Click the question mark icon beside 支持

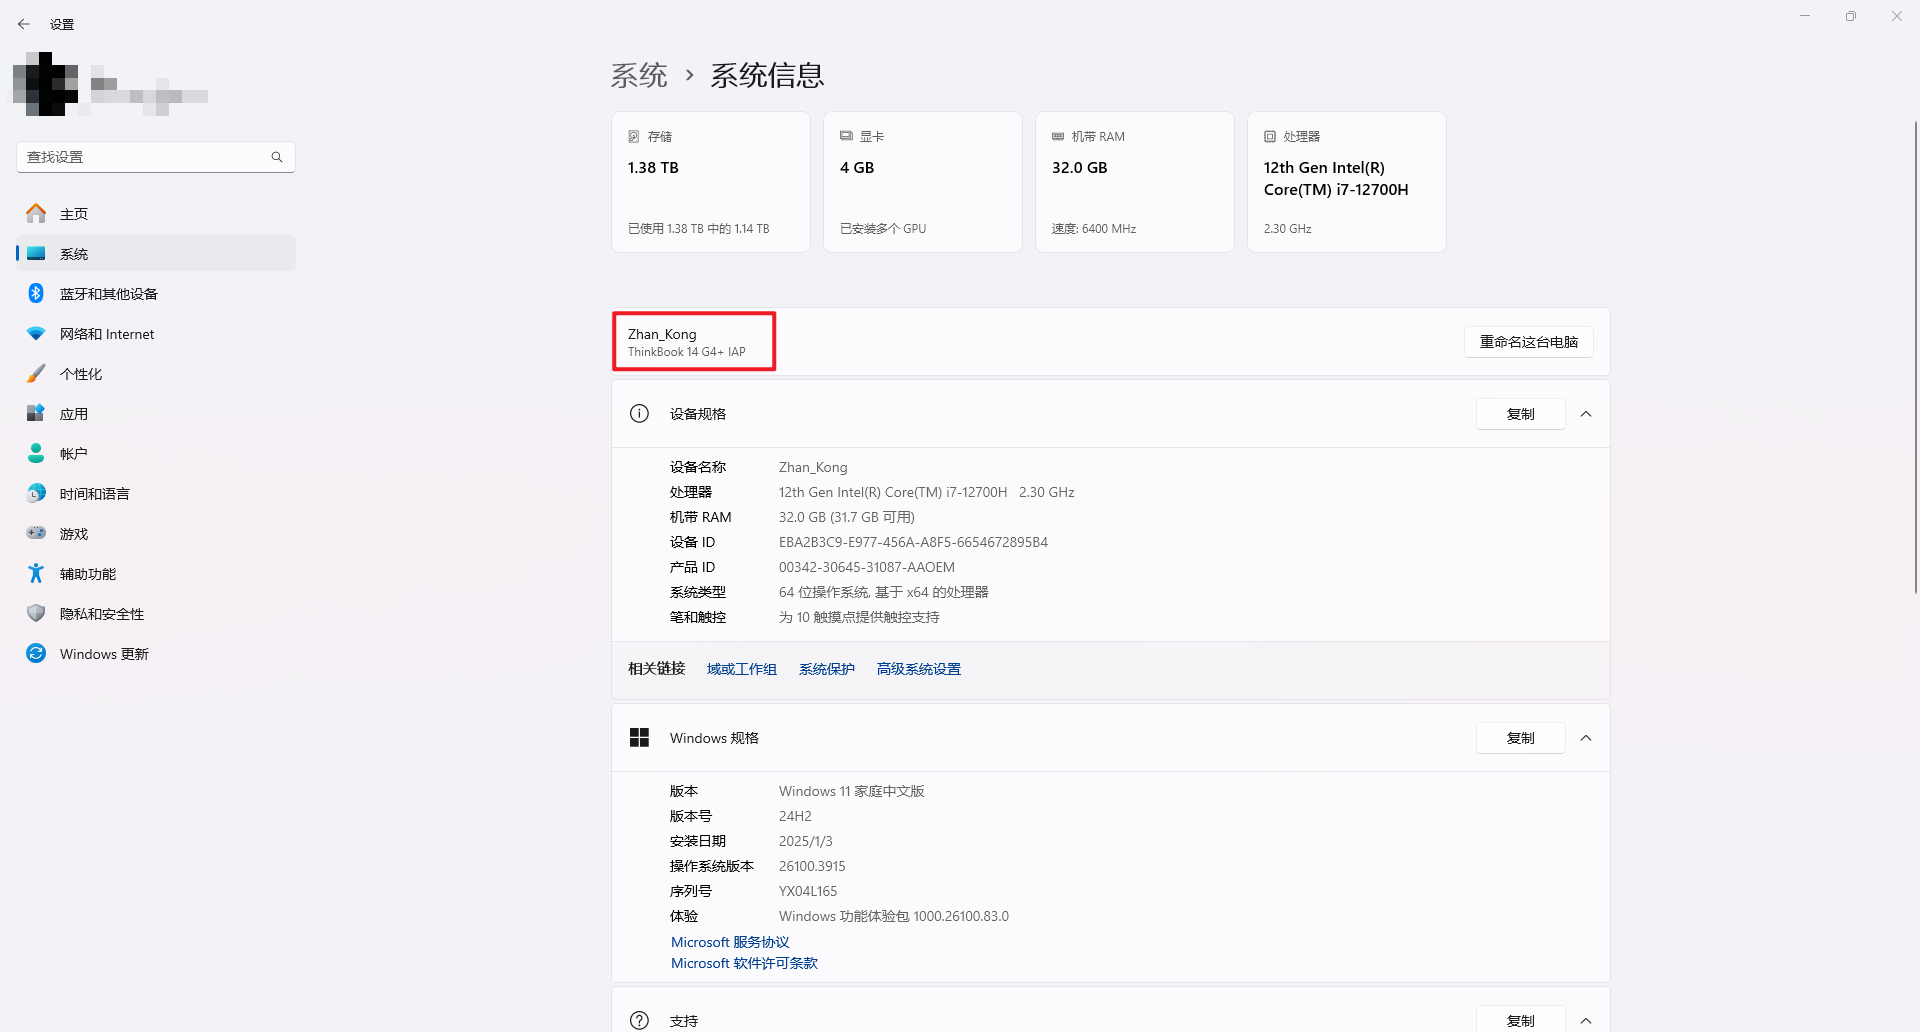point(640,1020)
